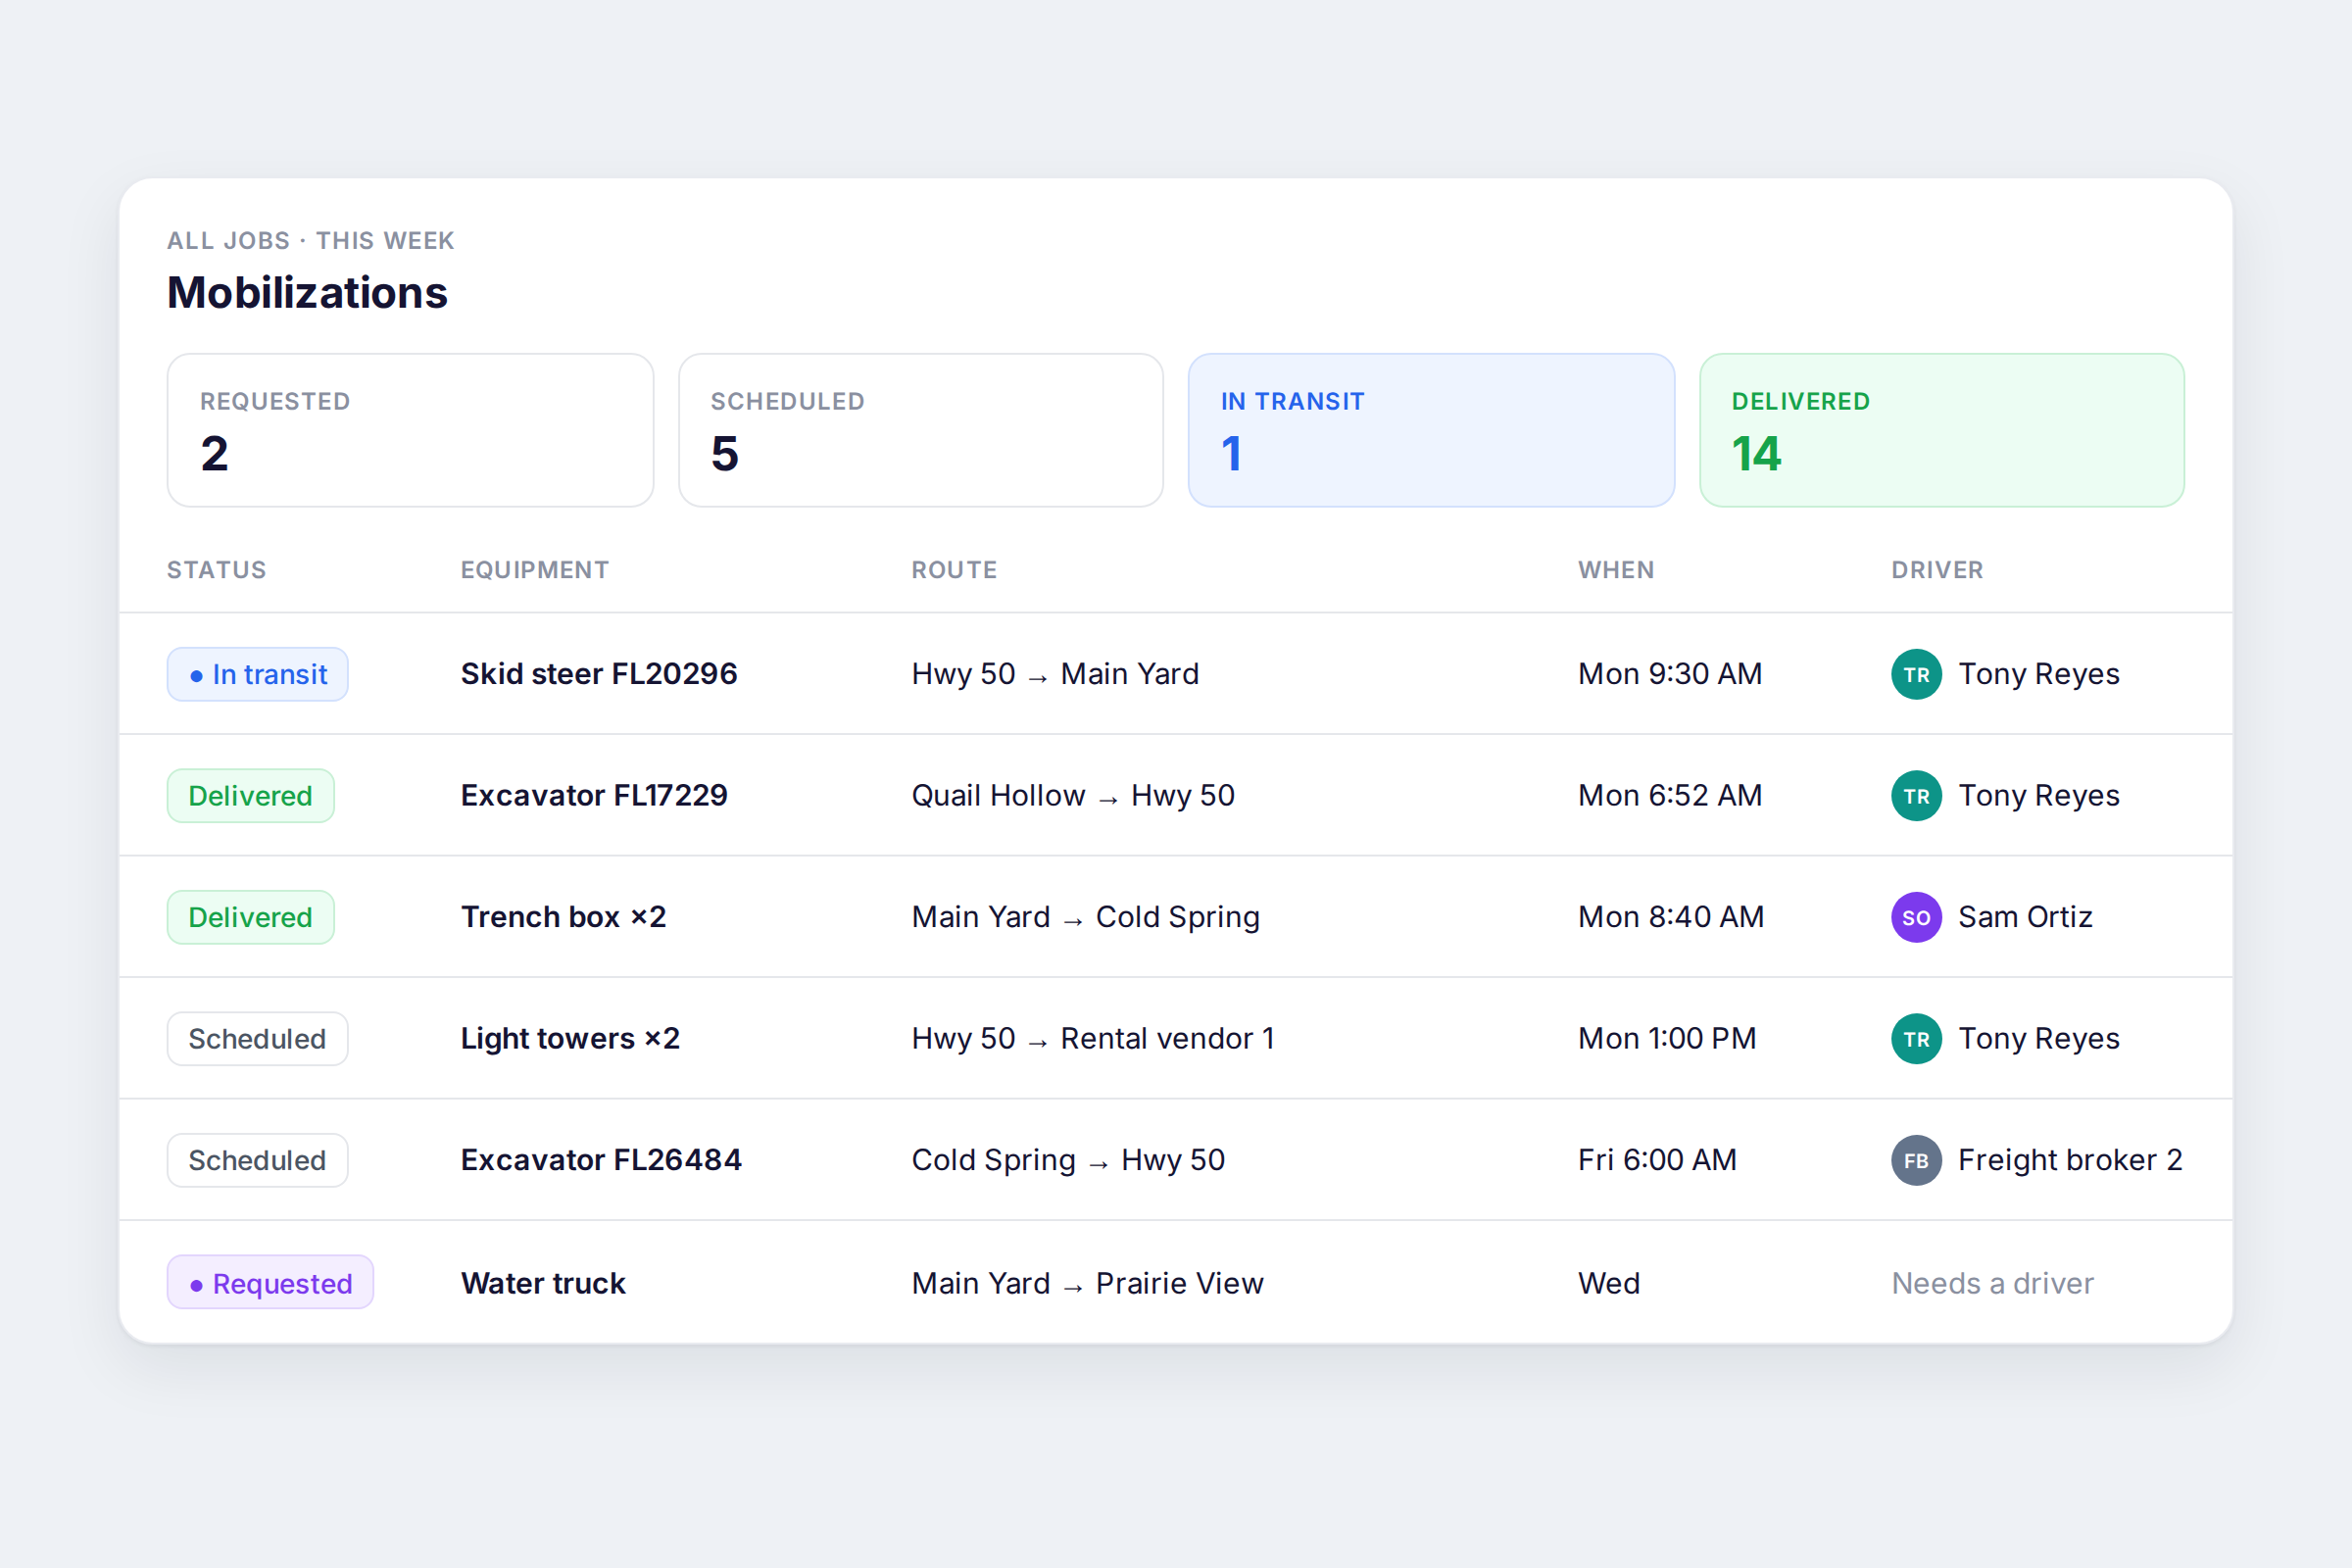Click the Requested status badge
This screenshot has height=1568, width=2352.
click(x=270, y=1283)
